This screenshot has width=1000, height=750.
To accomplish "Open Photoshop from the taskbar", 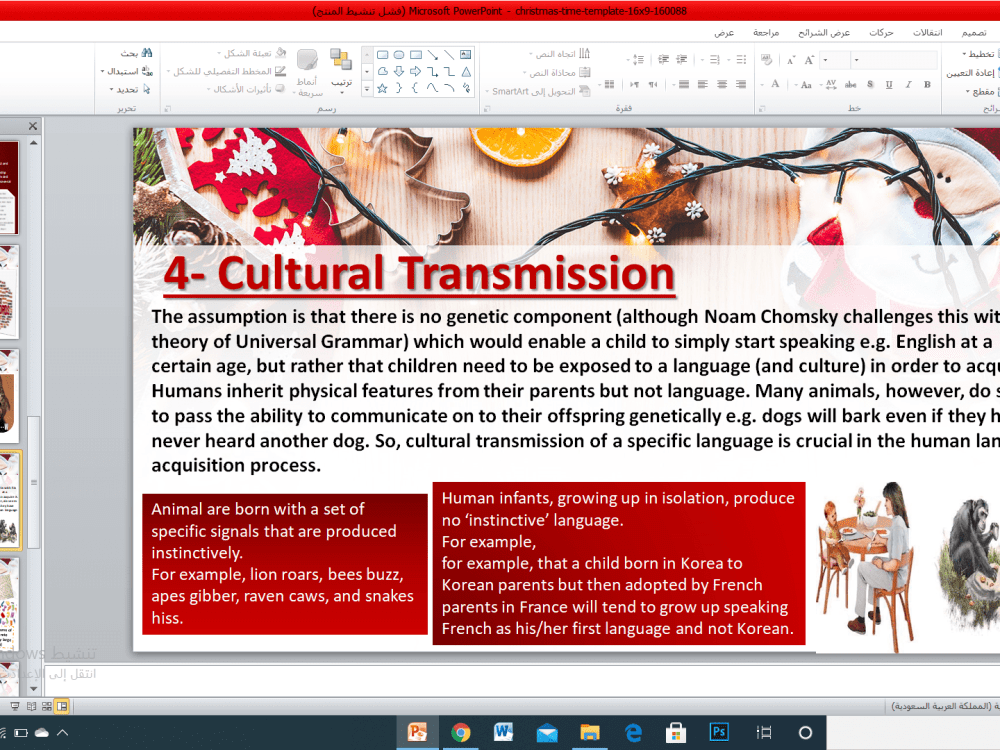I will tap(719, 732).
